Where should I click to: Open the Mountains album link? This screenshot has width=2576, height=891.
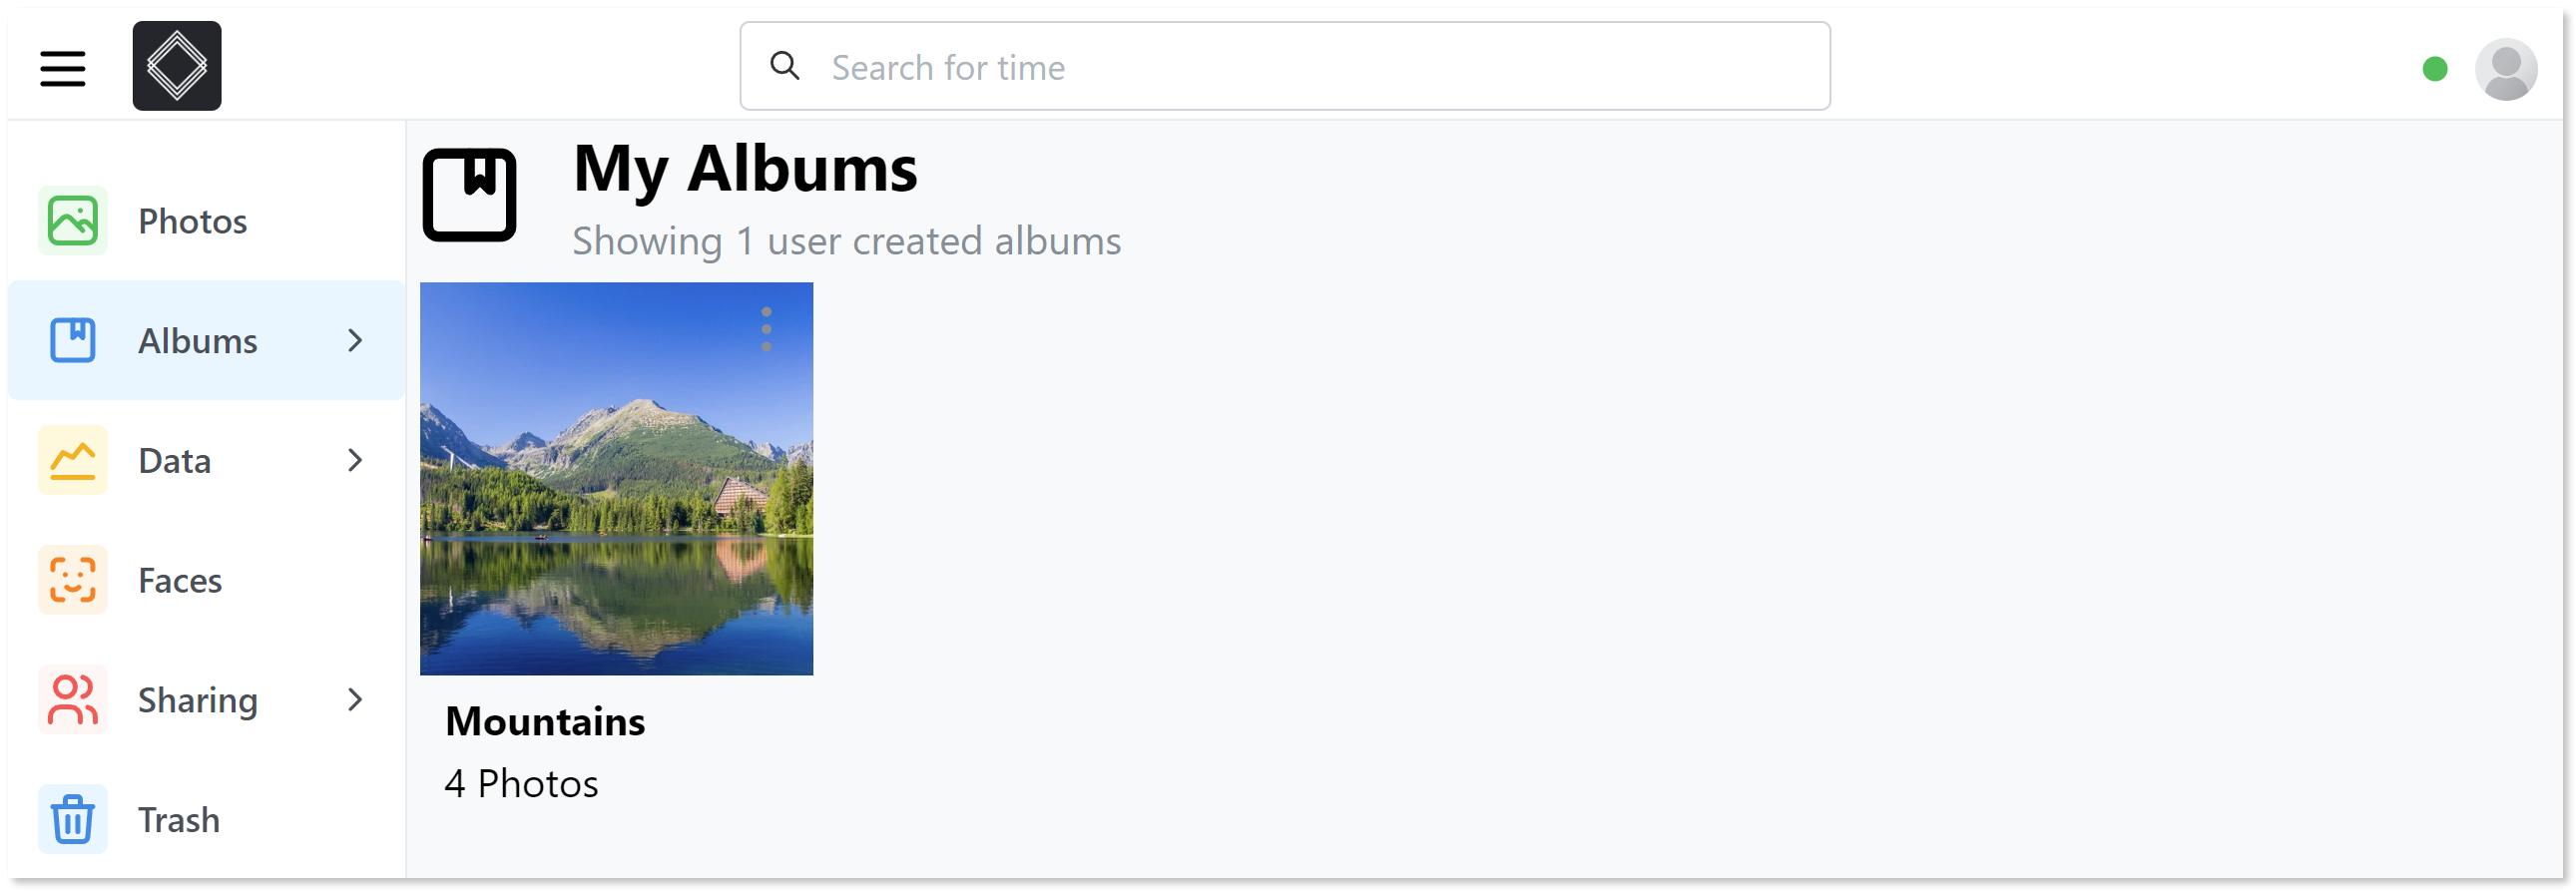point(616,478)
